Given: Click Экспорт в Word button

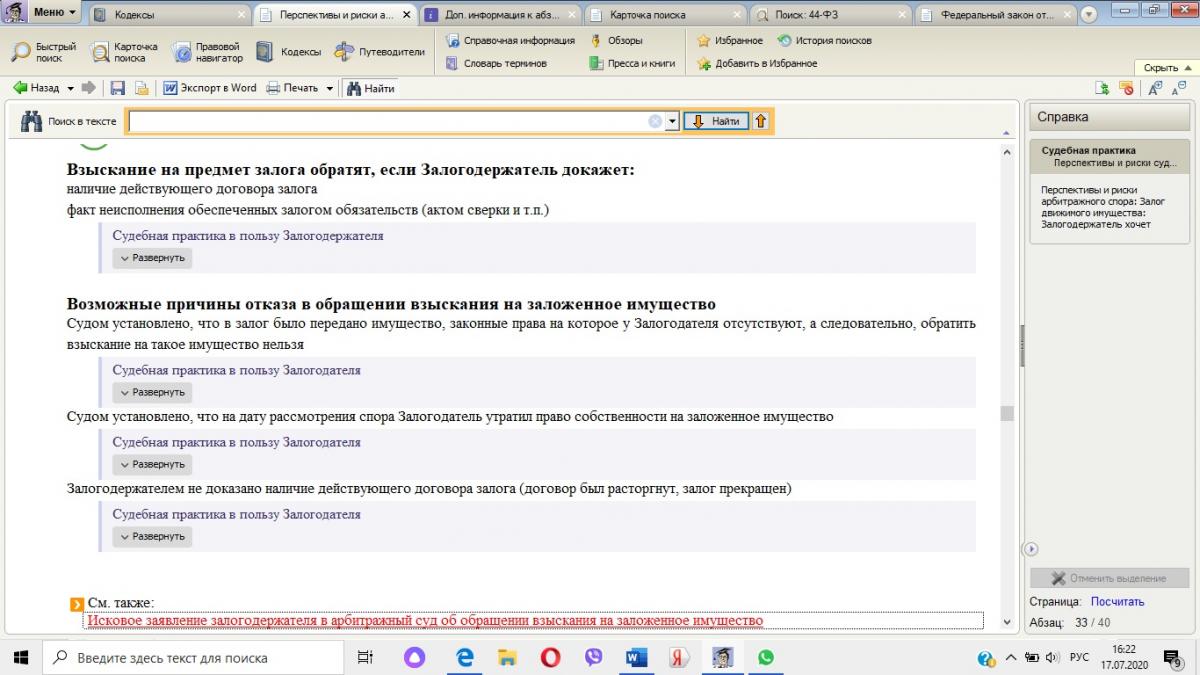Looking at the screenshot, I should pyautogui.click(x=209, y=88).
